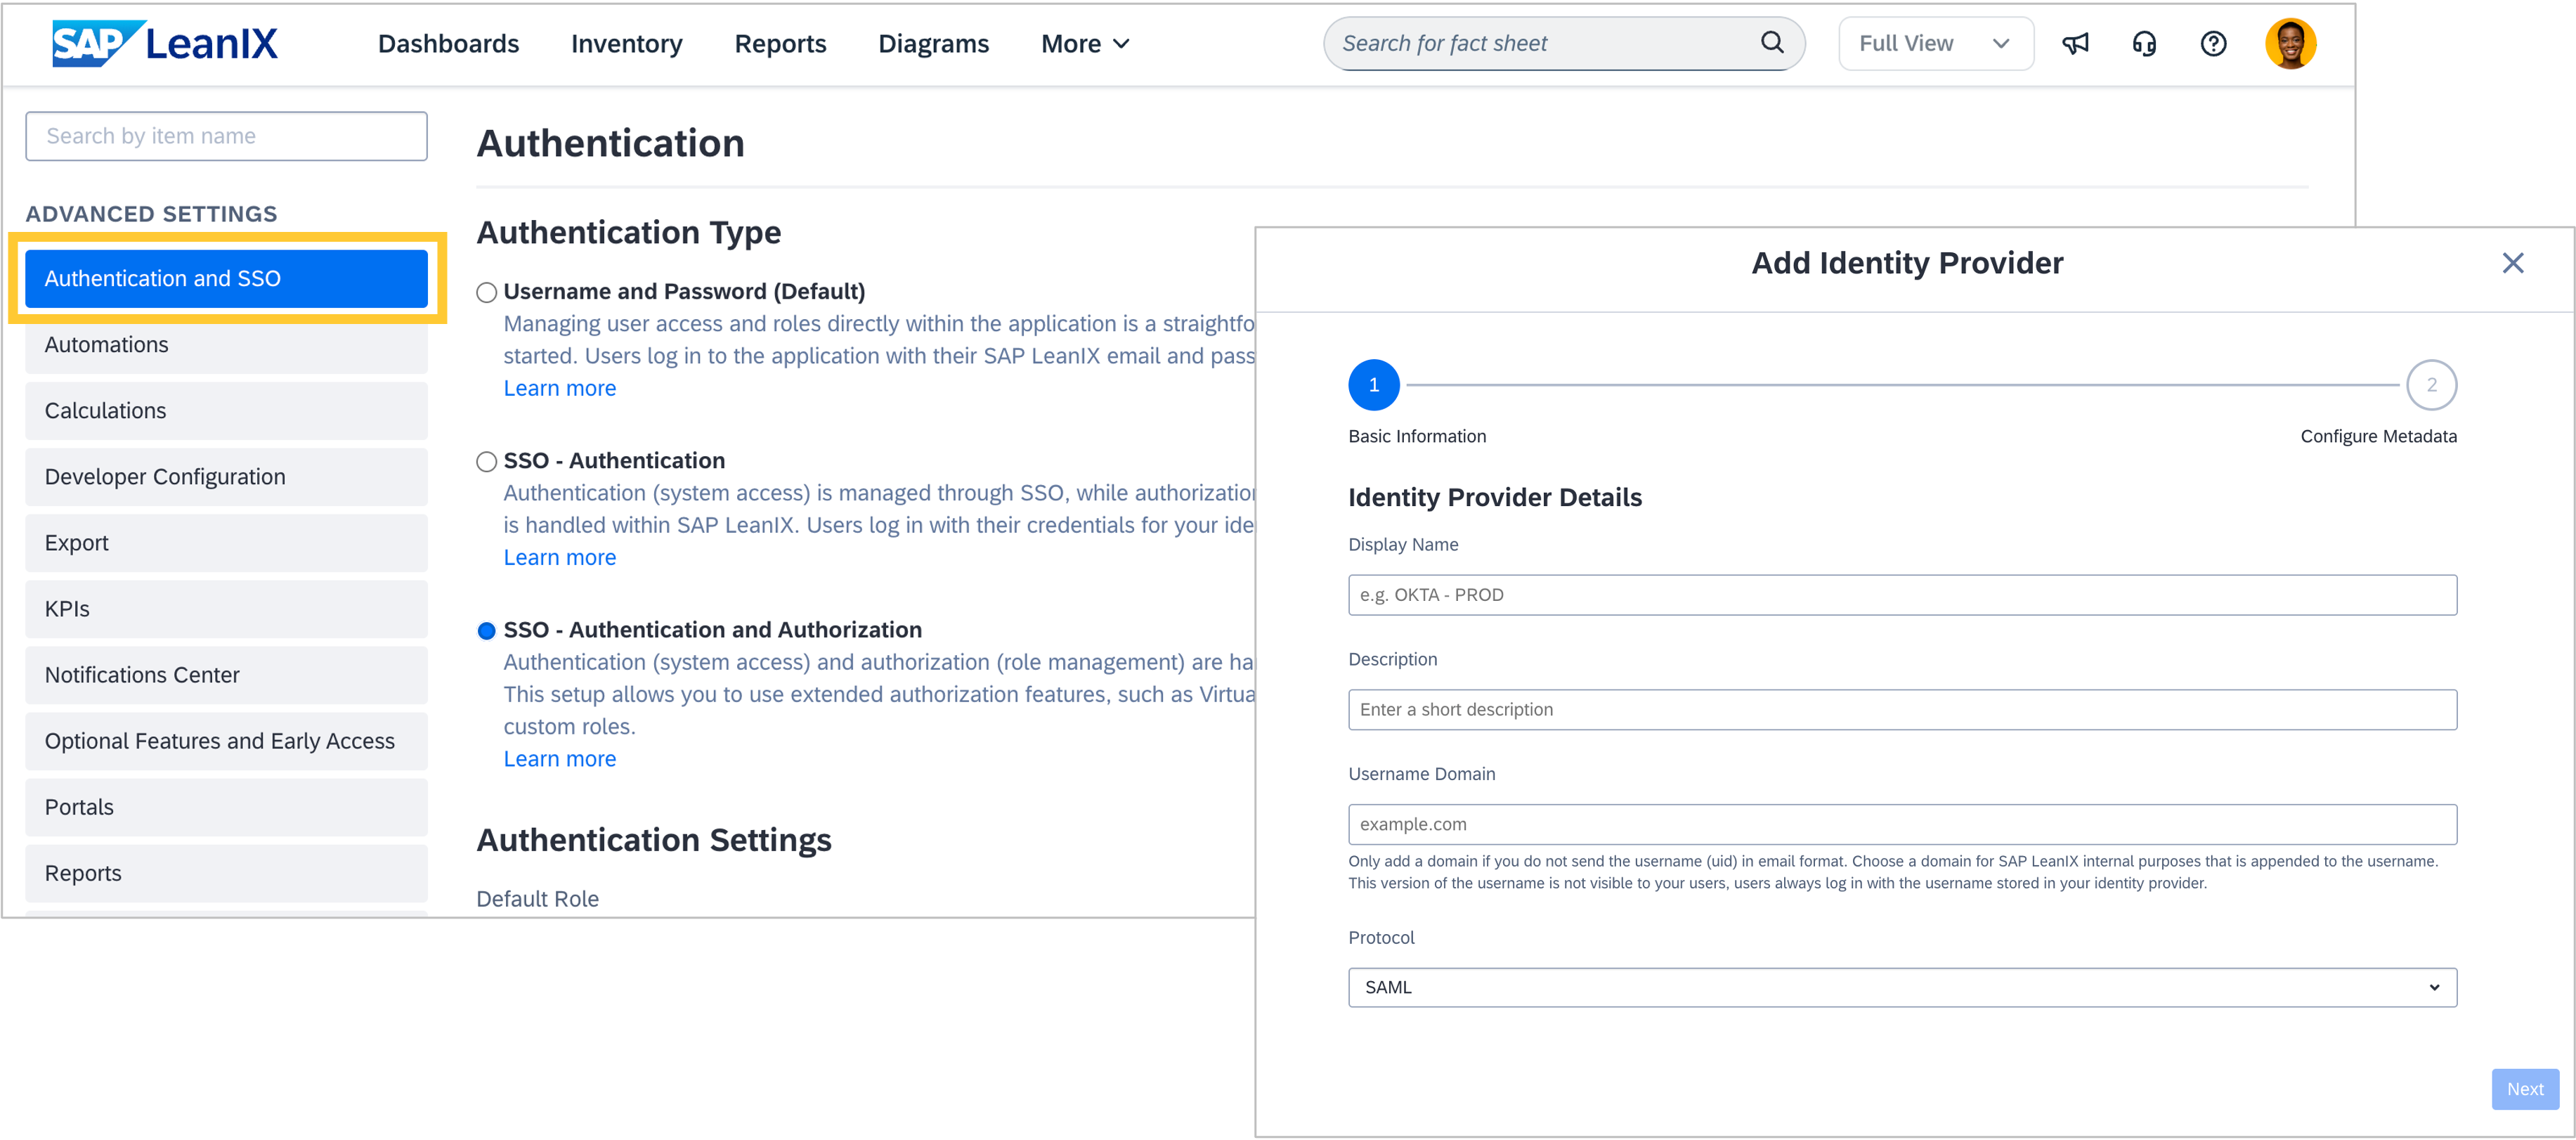Image resolution: width=2576 pixels, height=1140 pixels.
Task: Select the SSO - Authentication radio button
Action: pyautogui.click(x=487, y=461)
